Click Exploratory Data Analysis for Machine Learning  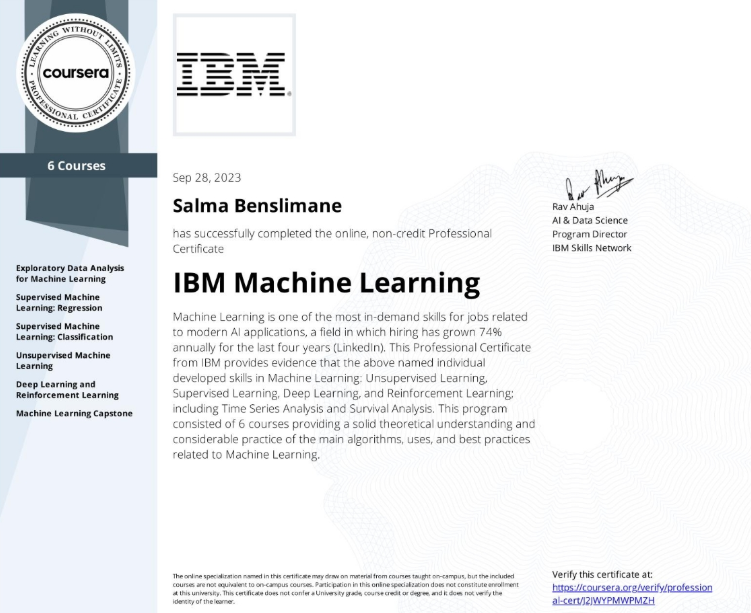click(x=70, y=273)
